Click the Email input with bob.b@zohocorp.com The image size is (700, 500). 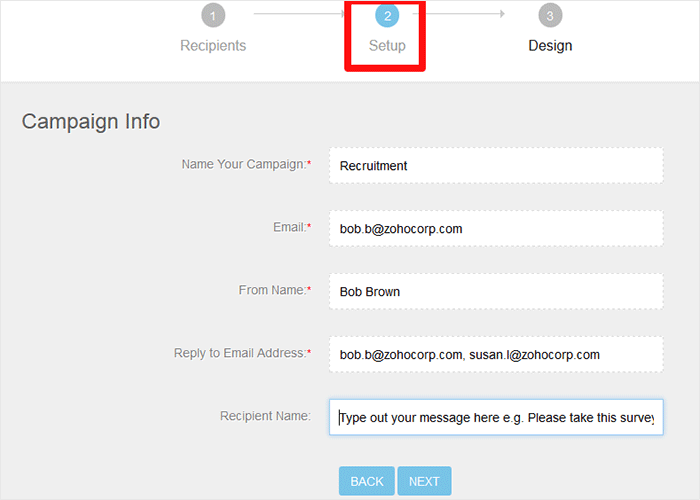coord(496,228)
